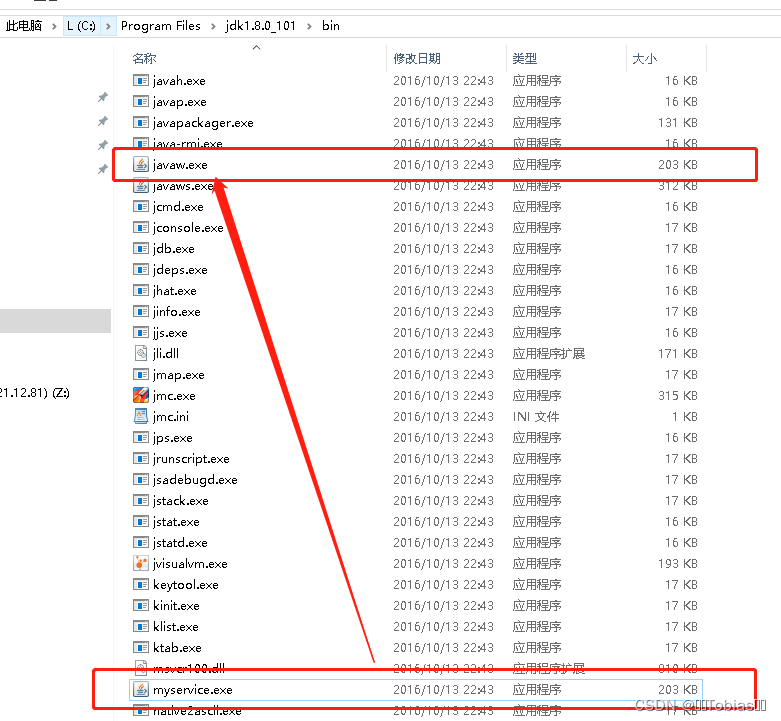The width and height of the screenshot is (781, 721).
Task: Select the jstatd.exe file name
Action: point(180,542)
